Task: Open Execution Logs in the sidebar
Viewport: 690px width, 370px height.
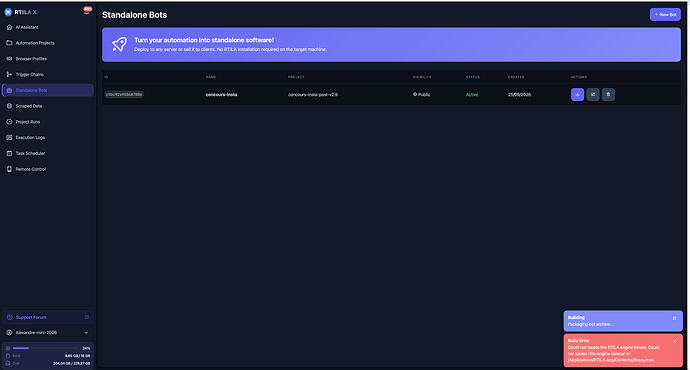Action: 48,138
